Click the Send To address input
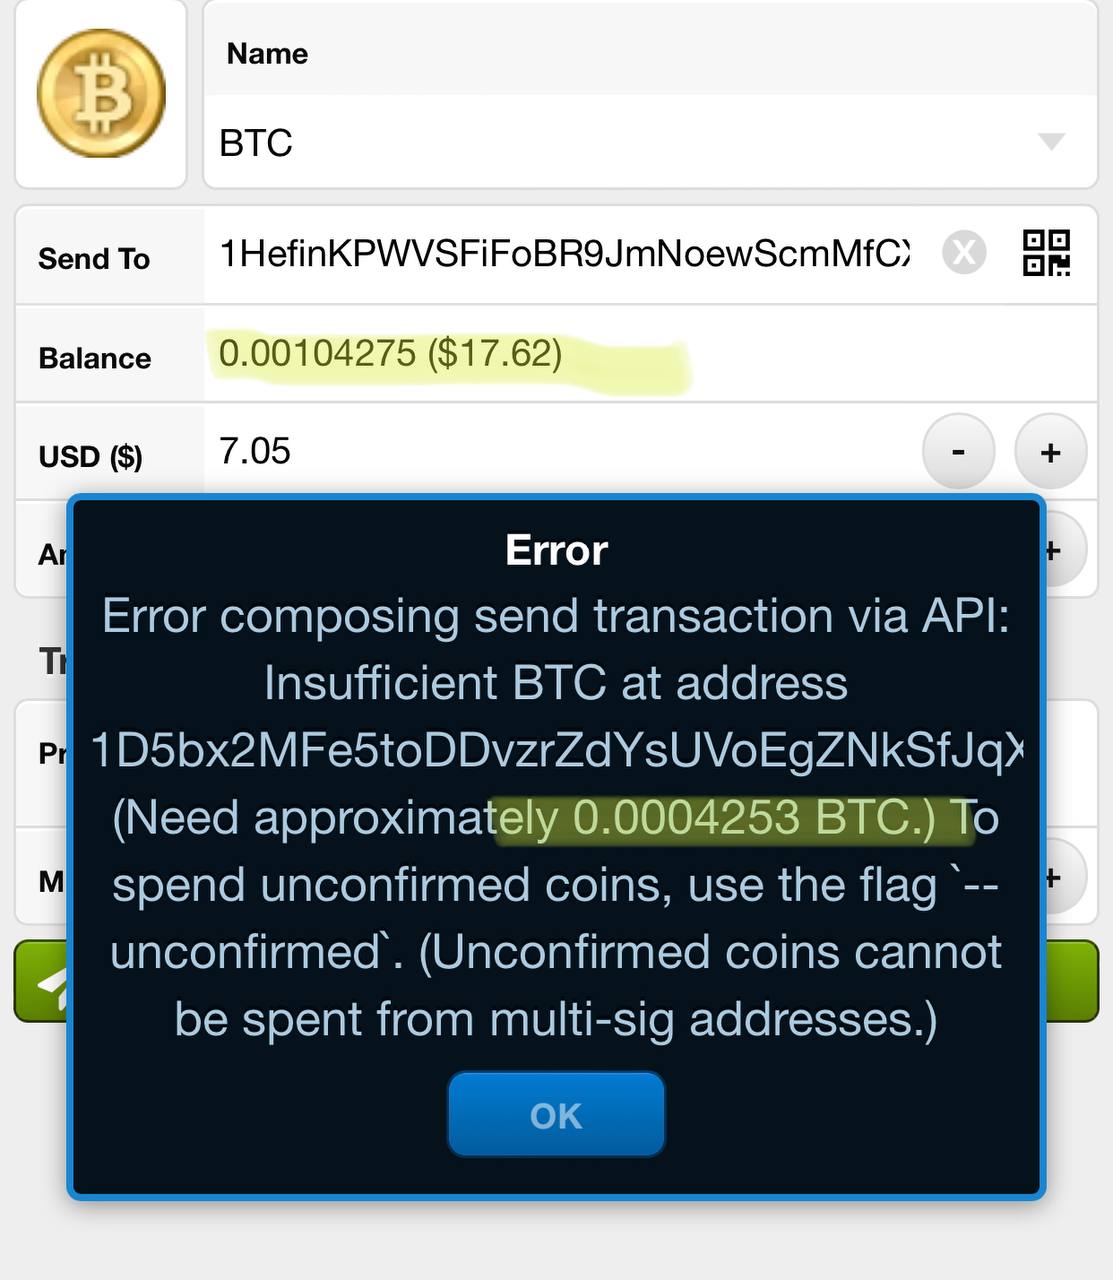This screenshot has height=1280, width=1113. point(565,254)
